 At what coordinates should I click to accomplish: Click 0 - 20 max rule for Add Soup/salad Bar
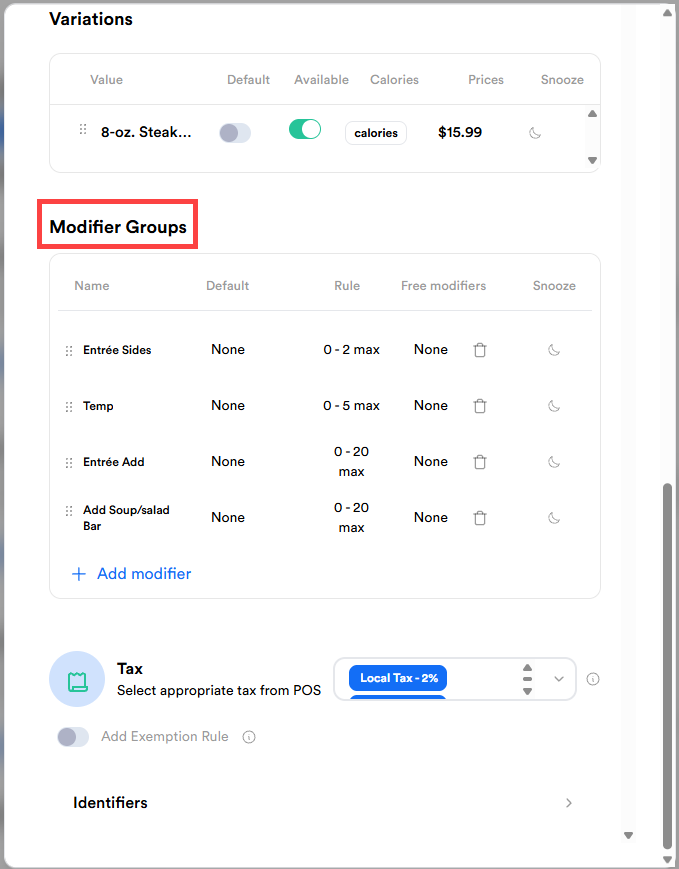click(x=351, y=518)
